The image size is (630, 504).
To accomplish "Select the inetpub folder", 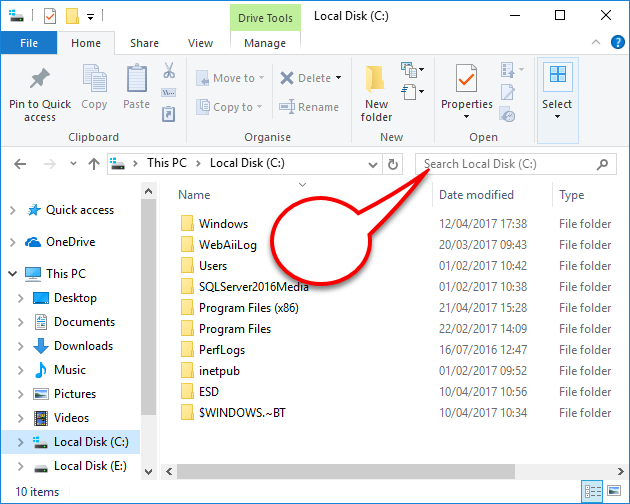I will pyautogui.click(x=210, y=371).
